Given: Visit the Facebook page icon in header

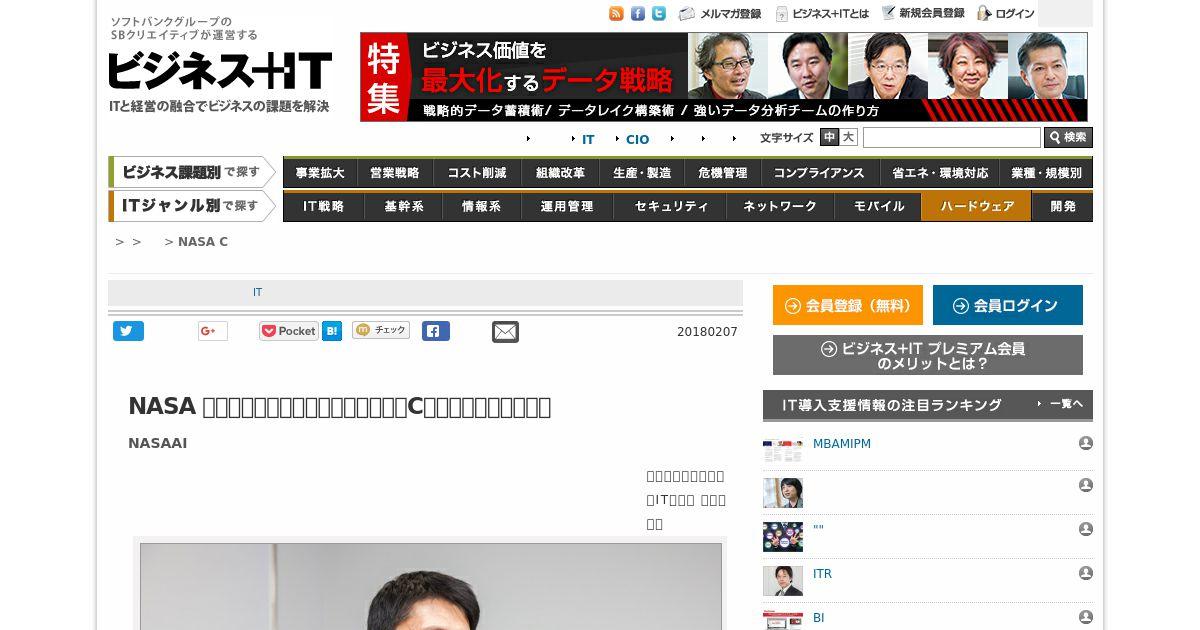Looking at the screenshot, I should click(638, 14).
